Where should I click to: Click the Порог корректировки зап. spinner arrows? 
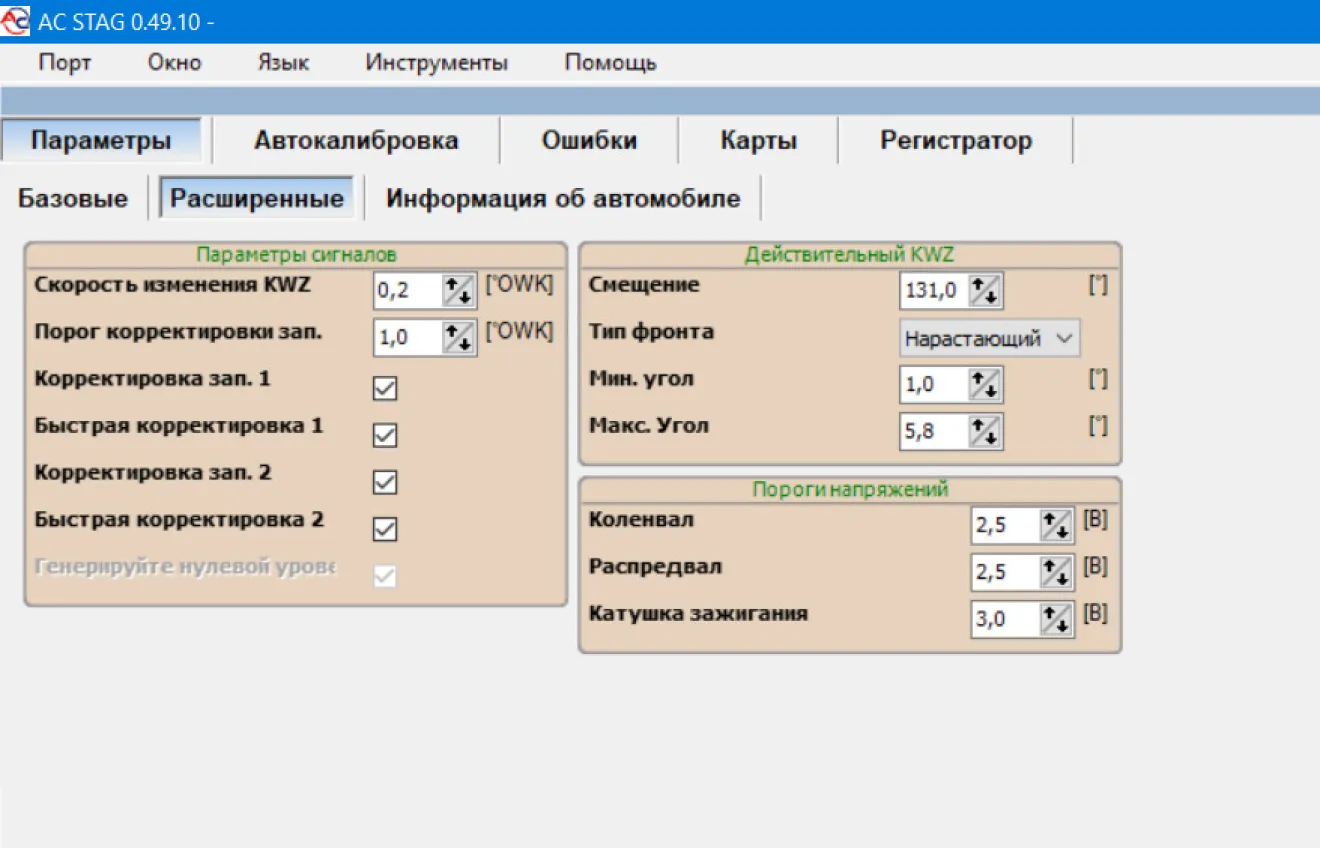(x=459, y=338)
